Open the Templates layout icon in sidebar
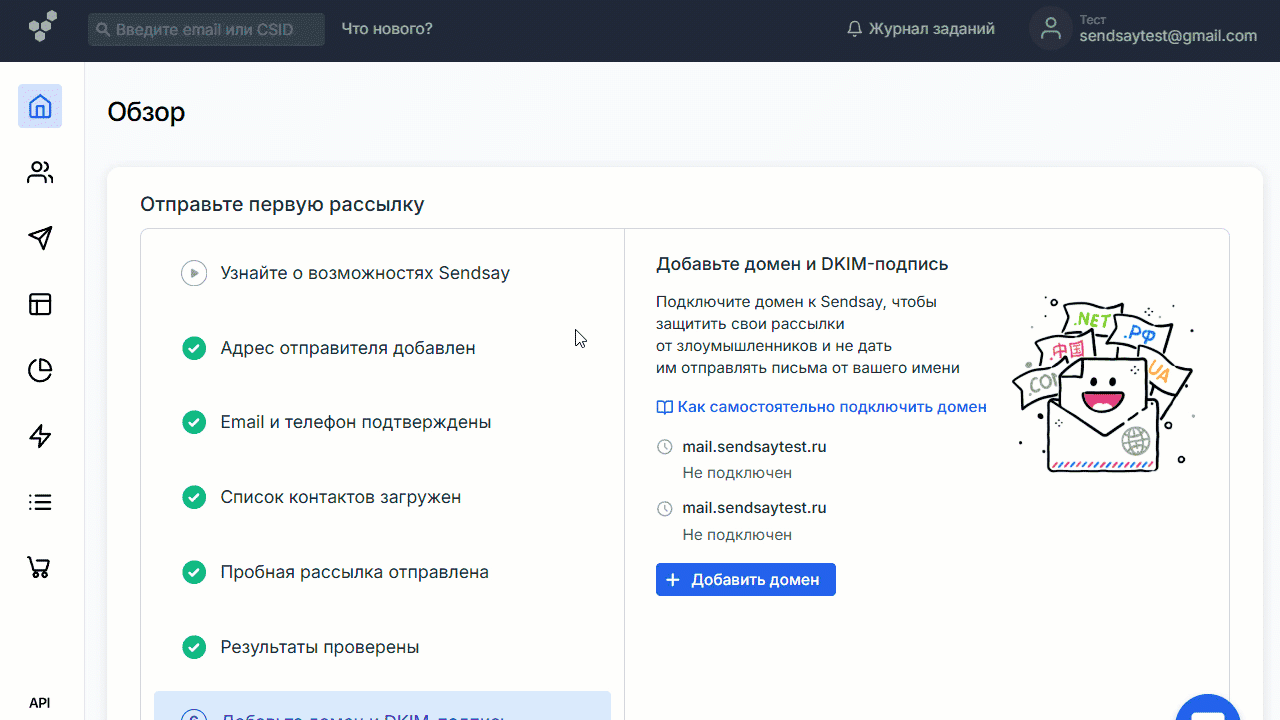 tap(40, 304)
